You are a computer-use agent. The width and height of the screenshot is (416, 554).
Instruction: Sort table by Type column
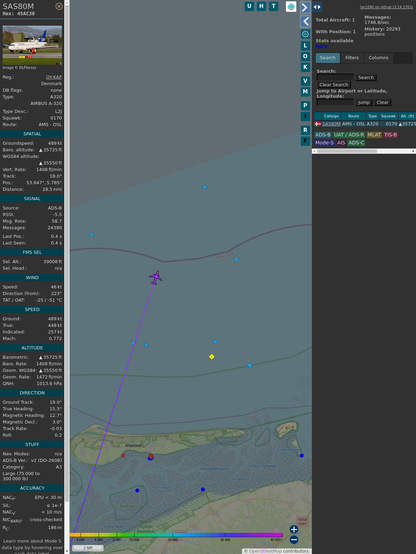click(373, 116)
